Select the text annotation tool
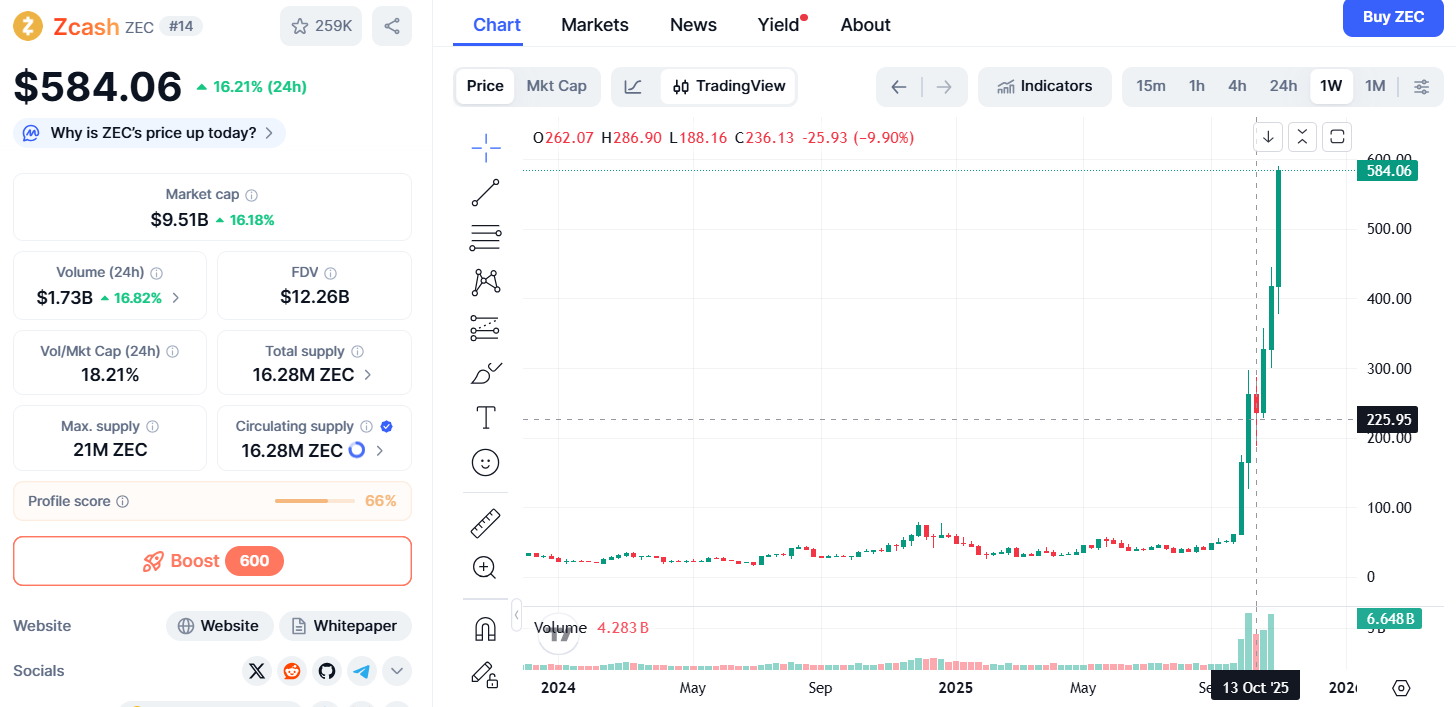 [485, 417]
